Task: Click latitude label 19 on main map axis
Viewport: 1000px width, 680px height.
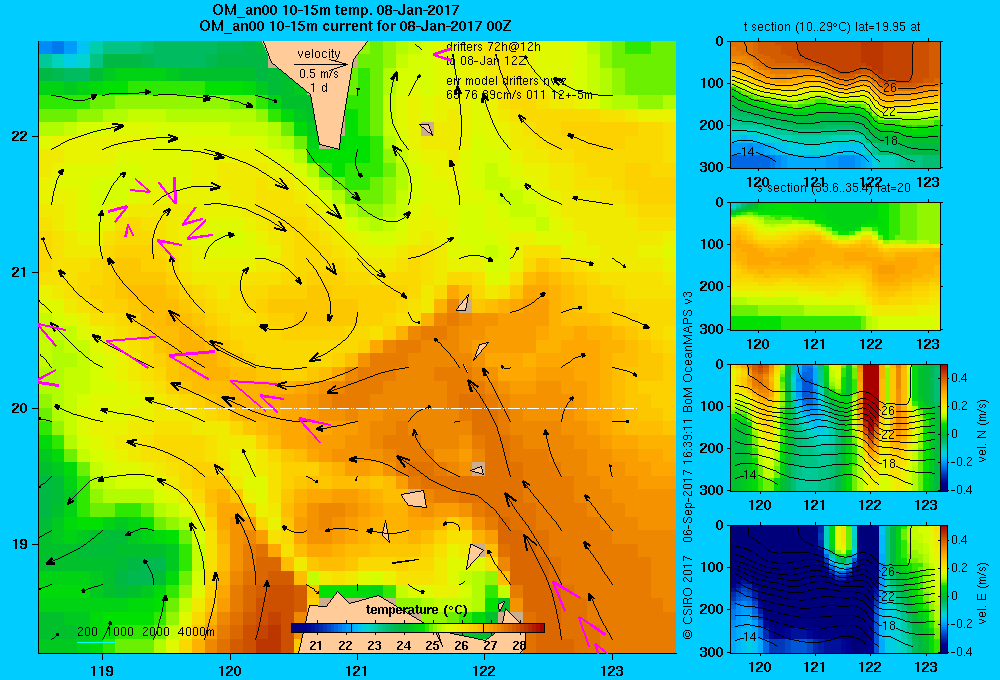Action: (20, 544)
